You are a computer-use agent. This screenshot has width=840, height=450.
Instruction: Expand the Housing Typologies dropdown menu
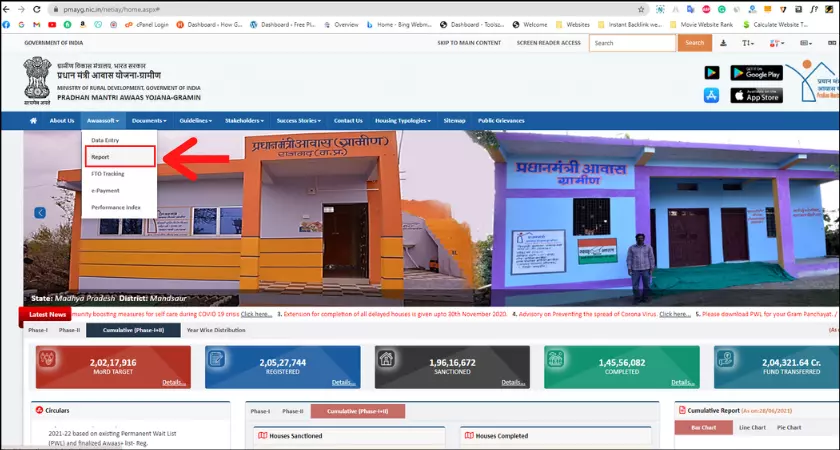[x=403, y=121]
